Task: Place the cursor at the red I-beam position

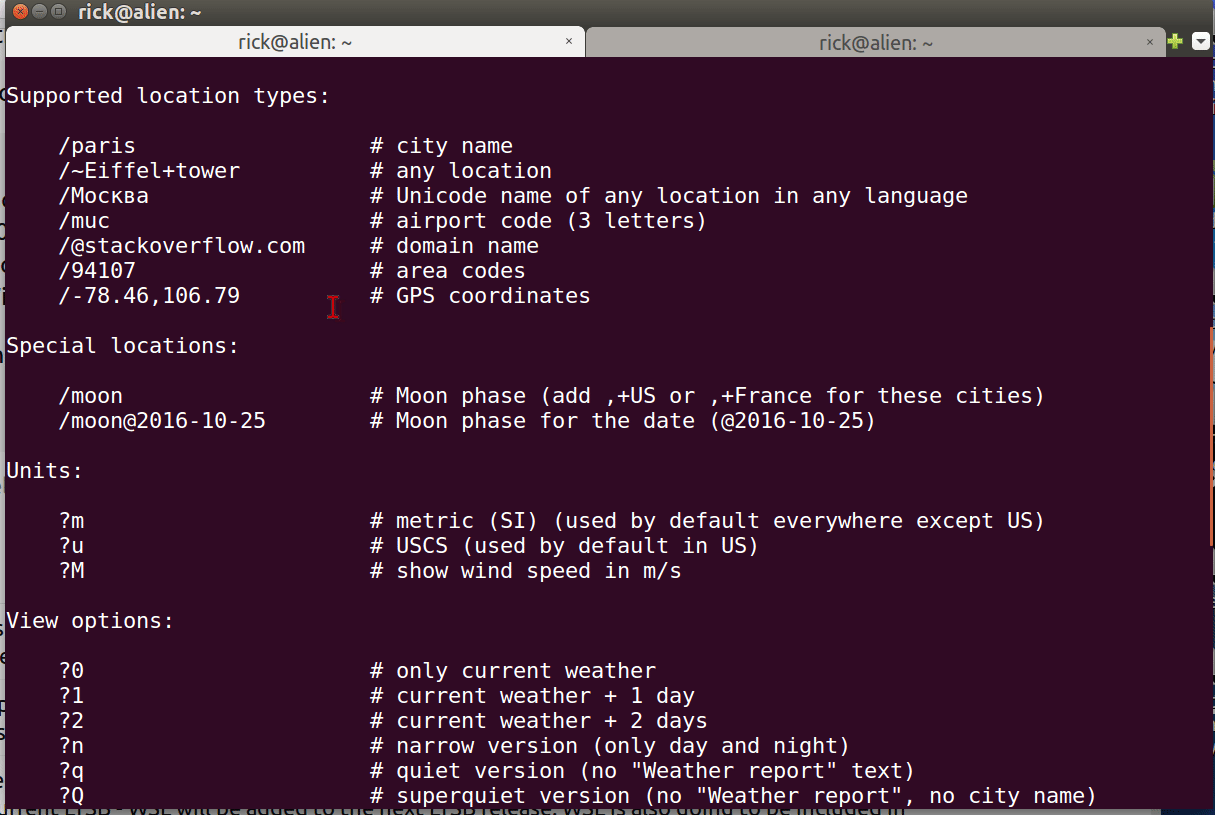Action: [333, 307]
